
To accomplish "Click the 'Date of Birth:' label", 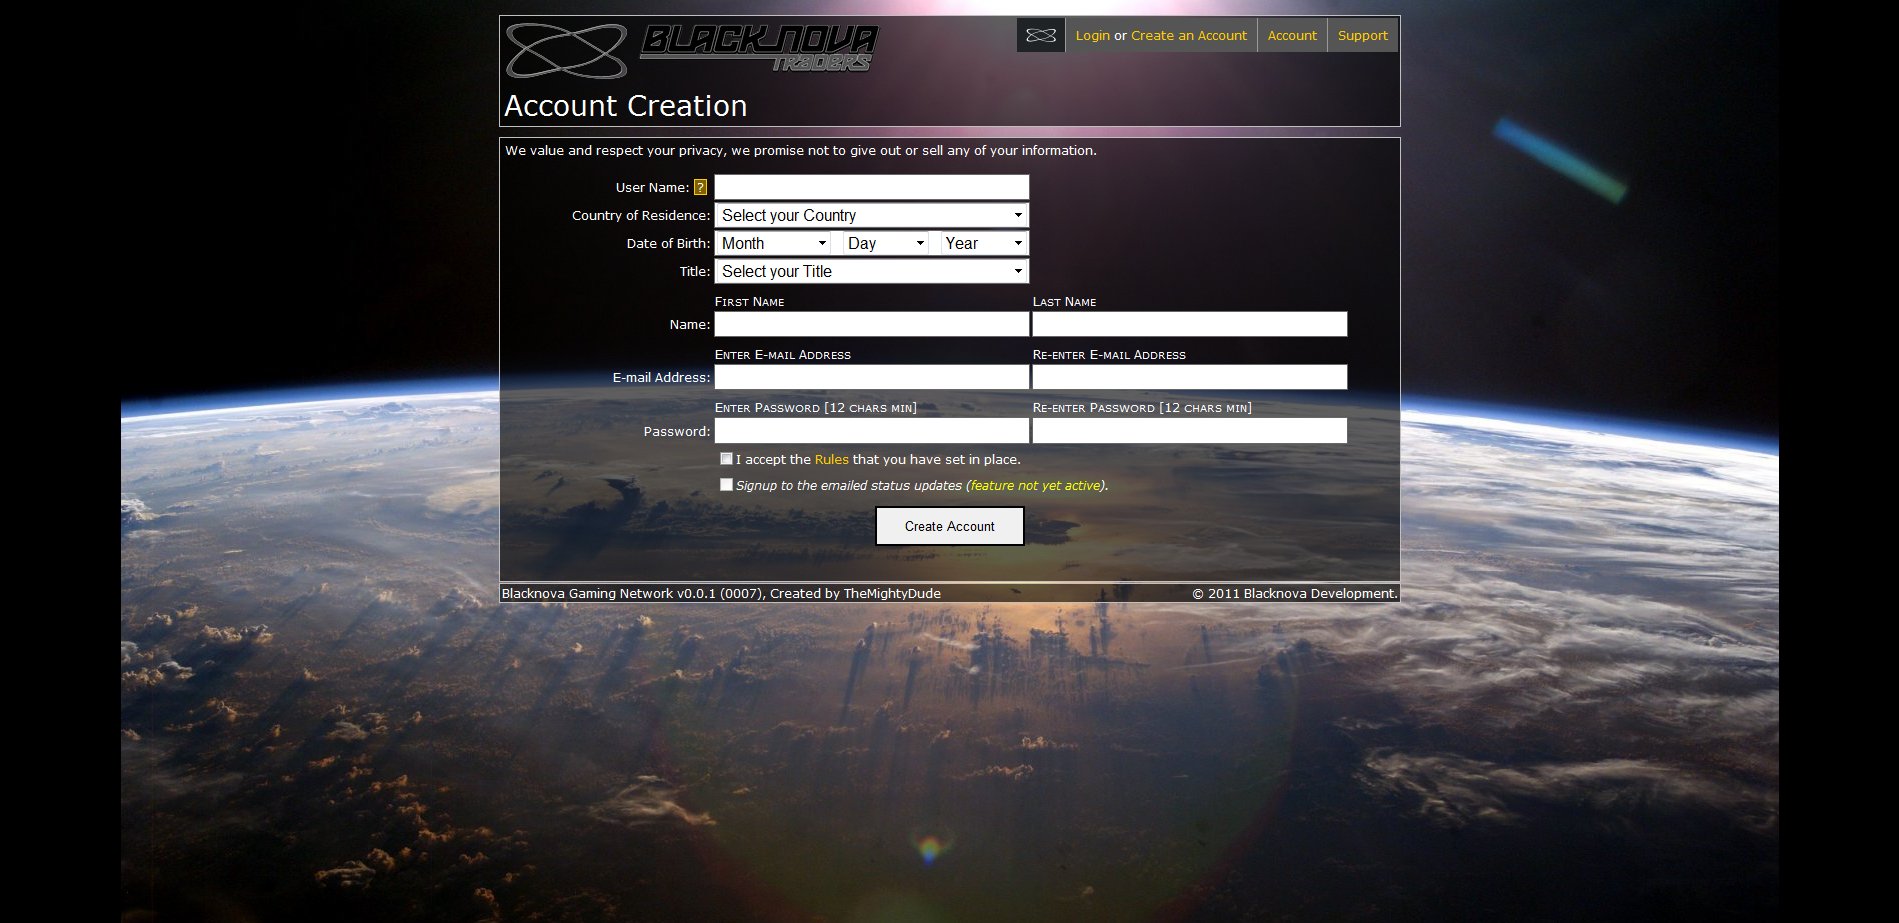I will click(x=668, y=243).
